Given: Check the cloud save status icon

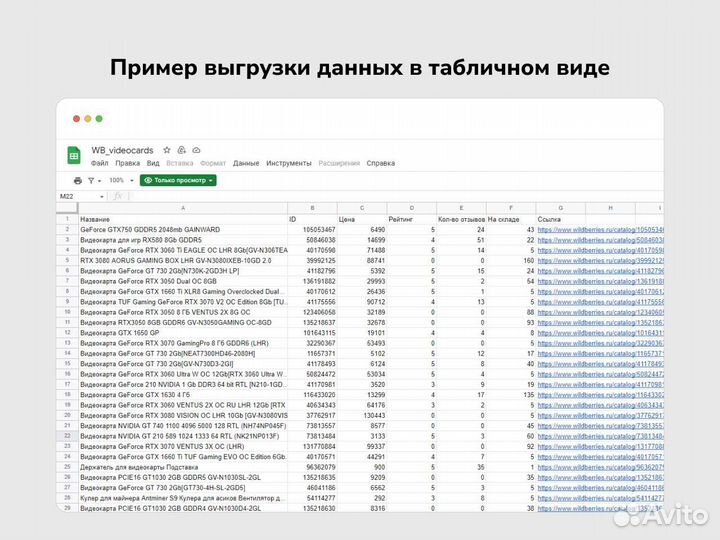Looking at the screenshot, I should point(196,150).
